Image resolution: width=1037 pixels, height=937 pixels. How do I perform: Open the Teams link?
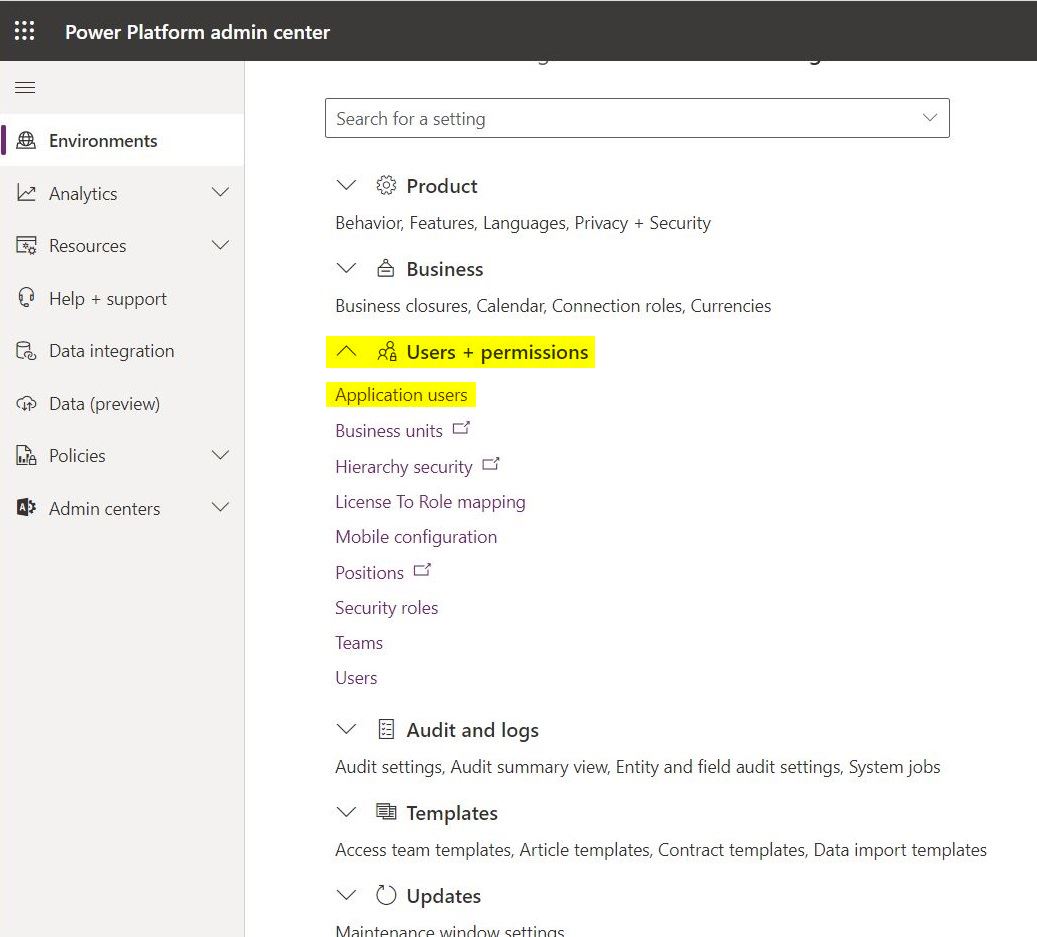point(358,643)
